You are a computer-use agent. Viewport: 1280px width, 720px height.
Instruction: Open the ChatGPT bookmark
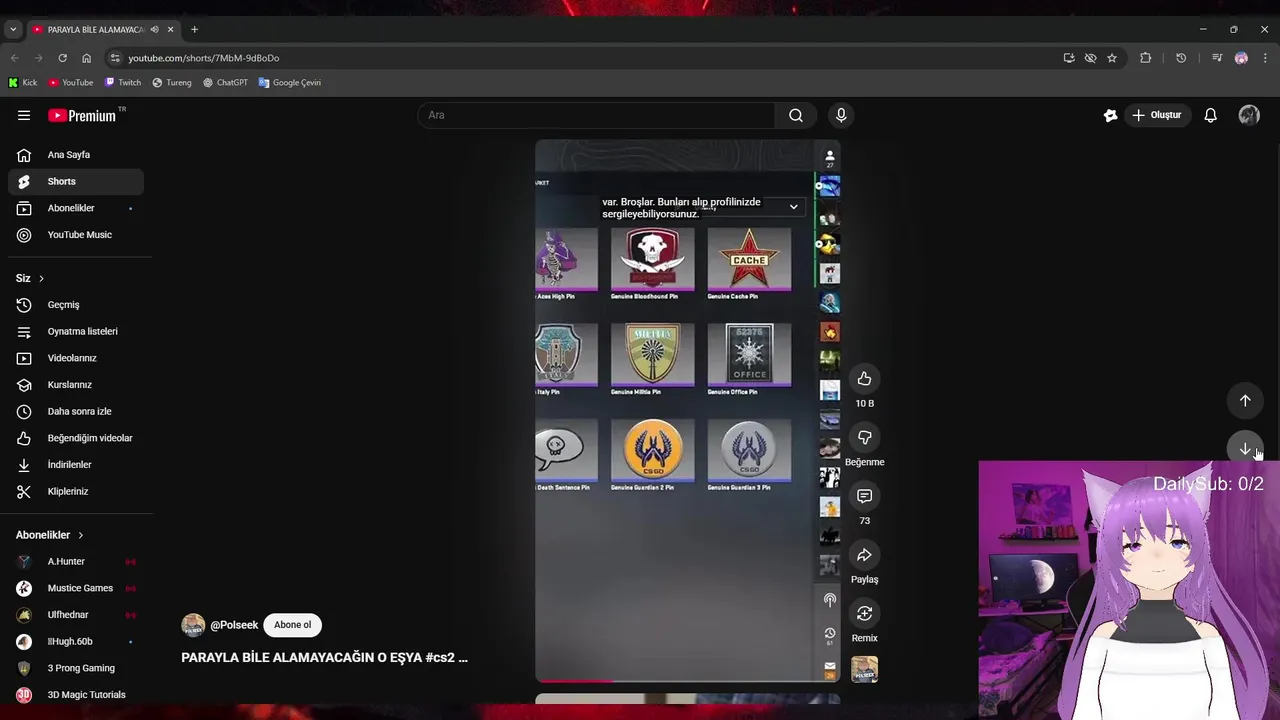click(x=225, y=83)
